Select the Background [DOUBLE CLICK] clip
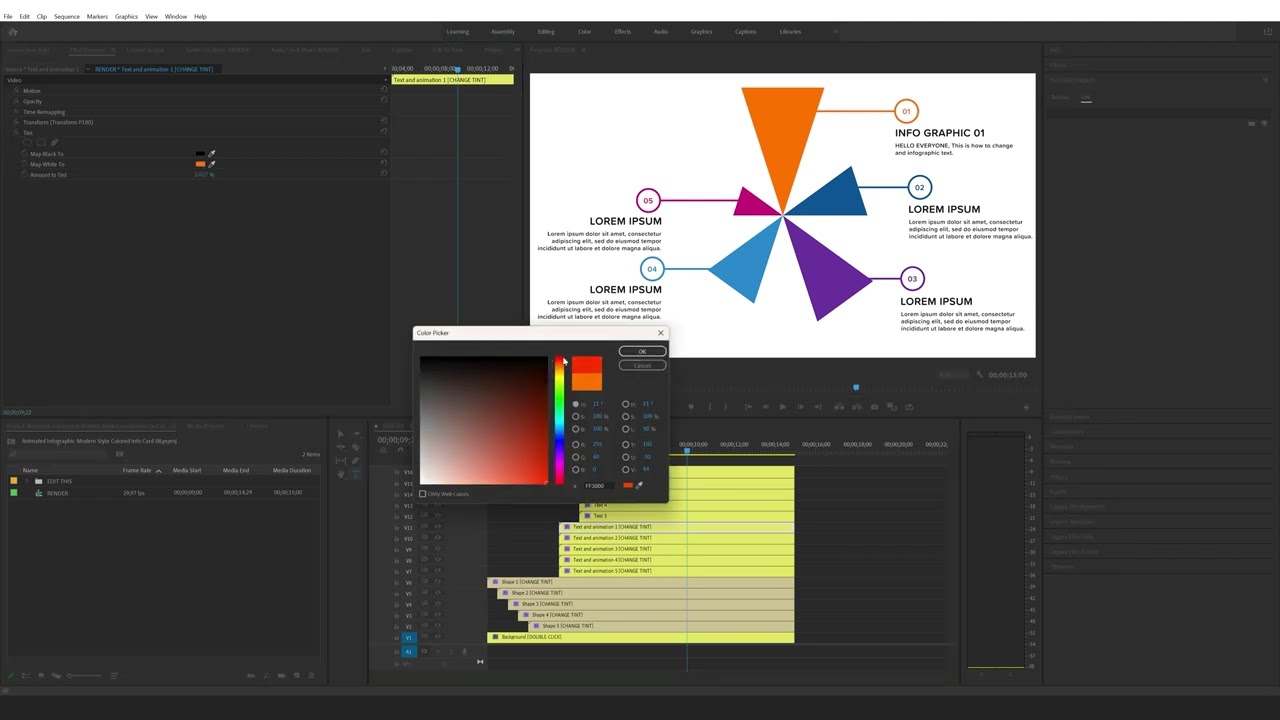Viewport: 1280px width, 720px height. click(641, 637)
